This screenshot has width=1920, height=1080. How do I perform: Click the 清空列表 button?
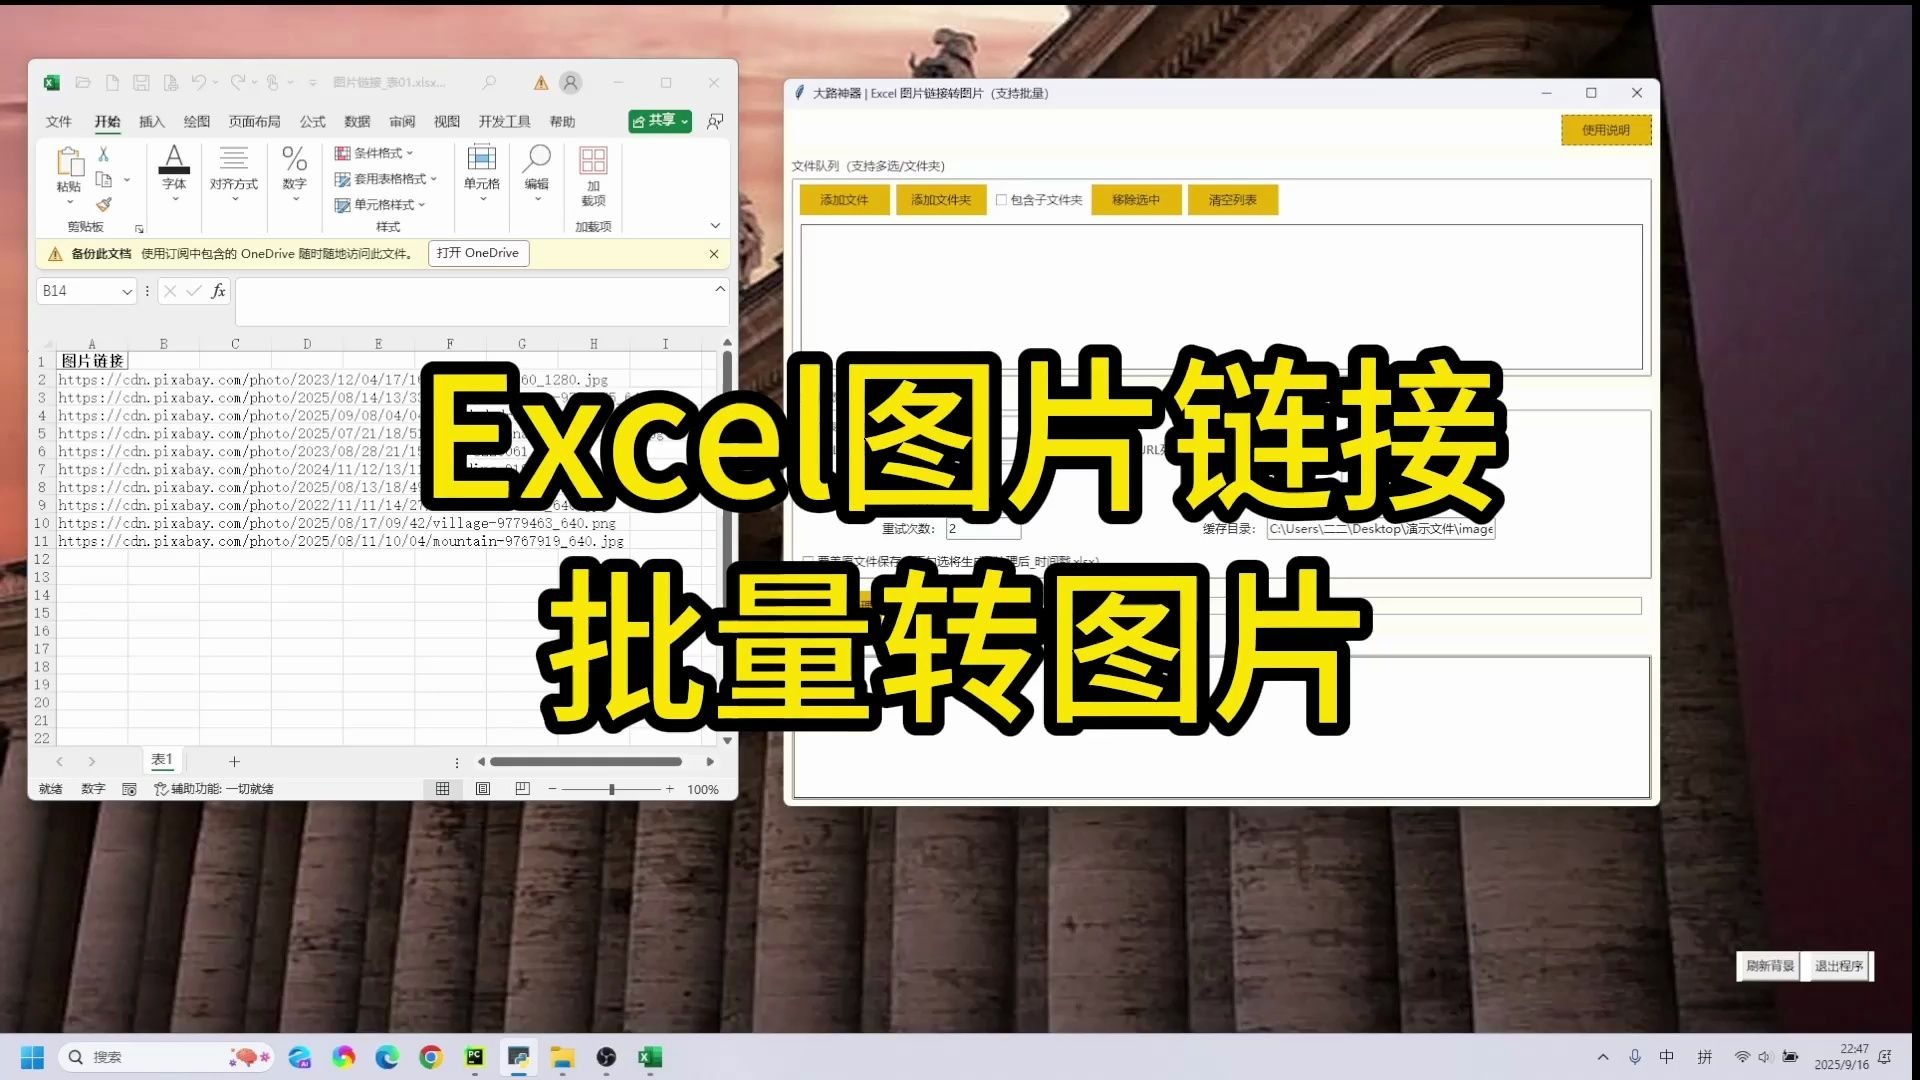click(x=1234, y=199)
